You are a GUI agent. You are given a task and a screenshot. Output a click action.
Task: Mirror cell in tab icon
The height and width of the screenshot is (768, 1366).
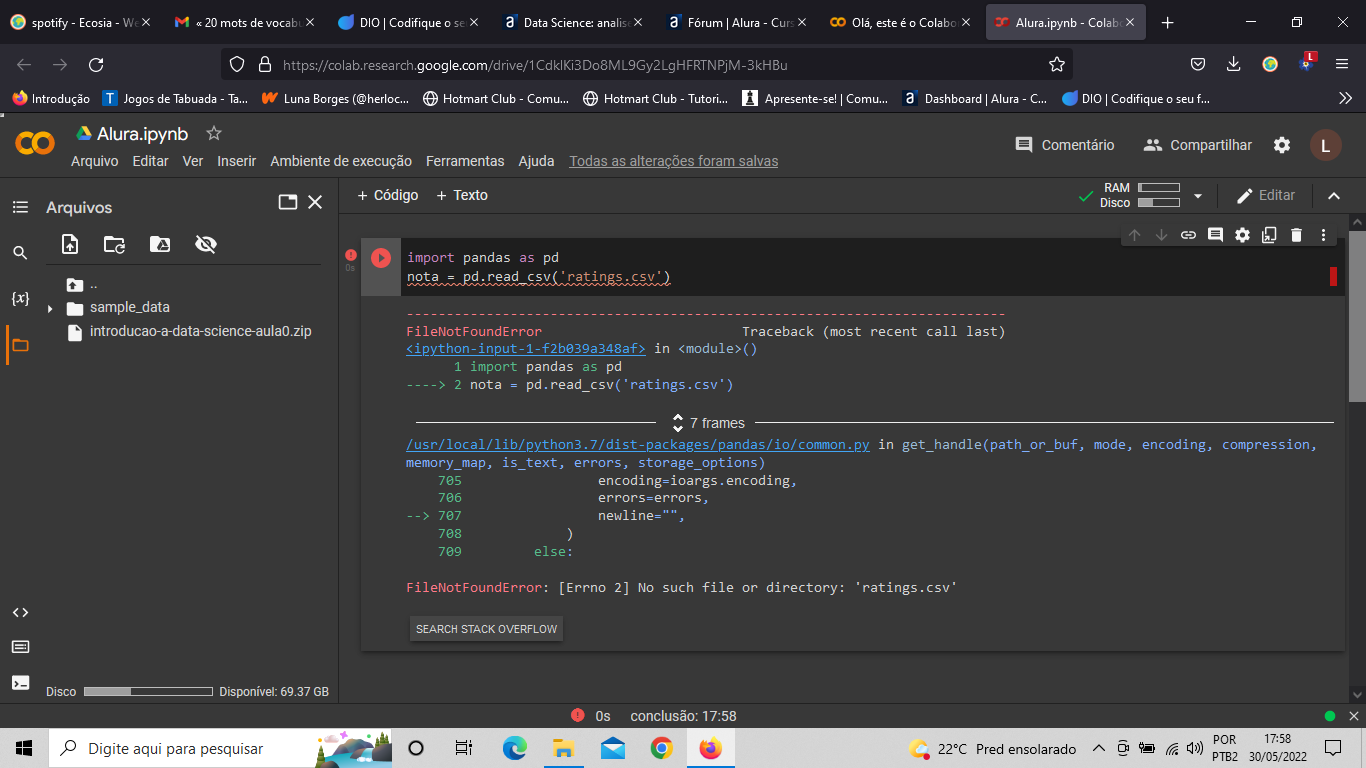click(1269, 235)
